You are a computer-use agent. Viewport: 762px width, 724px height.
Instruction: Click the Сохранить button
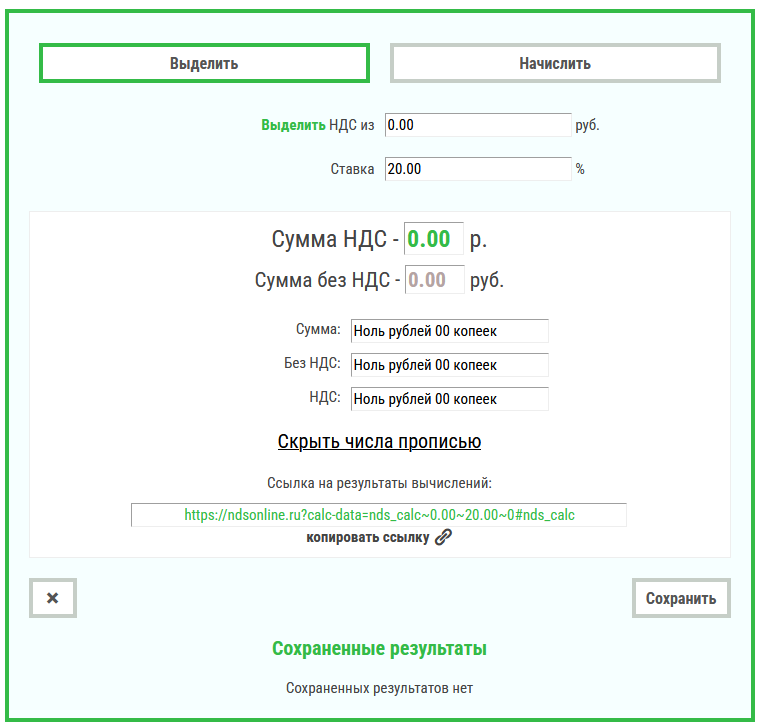(681, 598)
